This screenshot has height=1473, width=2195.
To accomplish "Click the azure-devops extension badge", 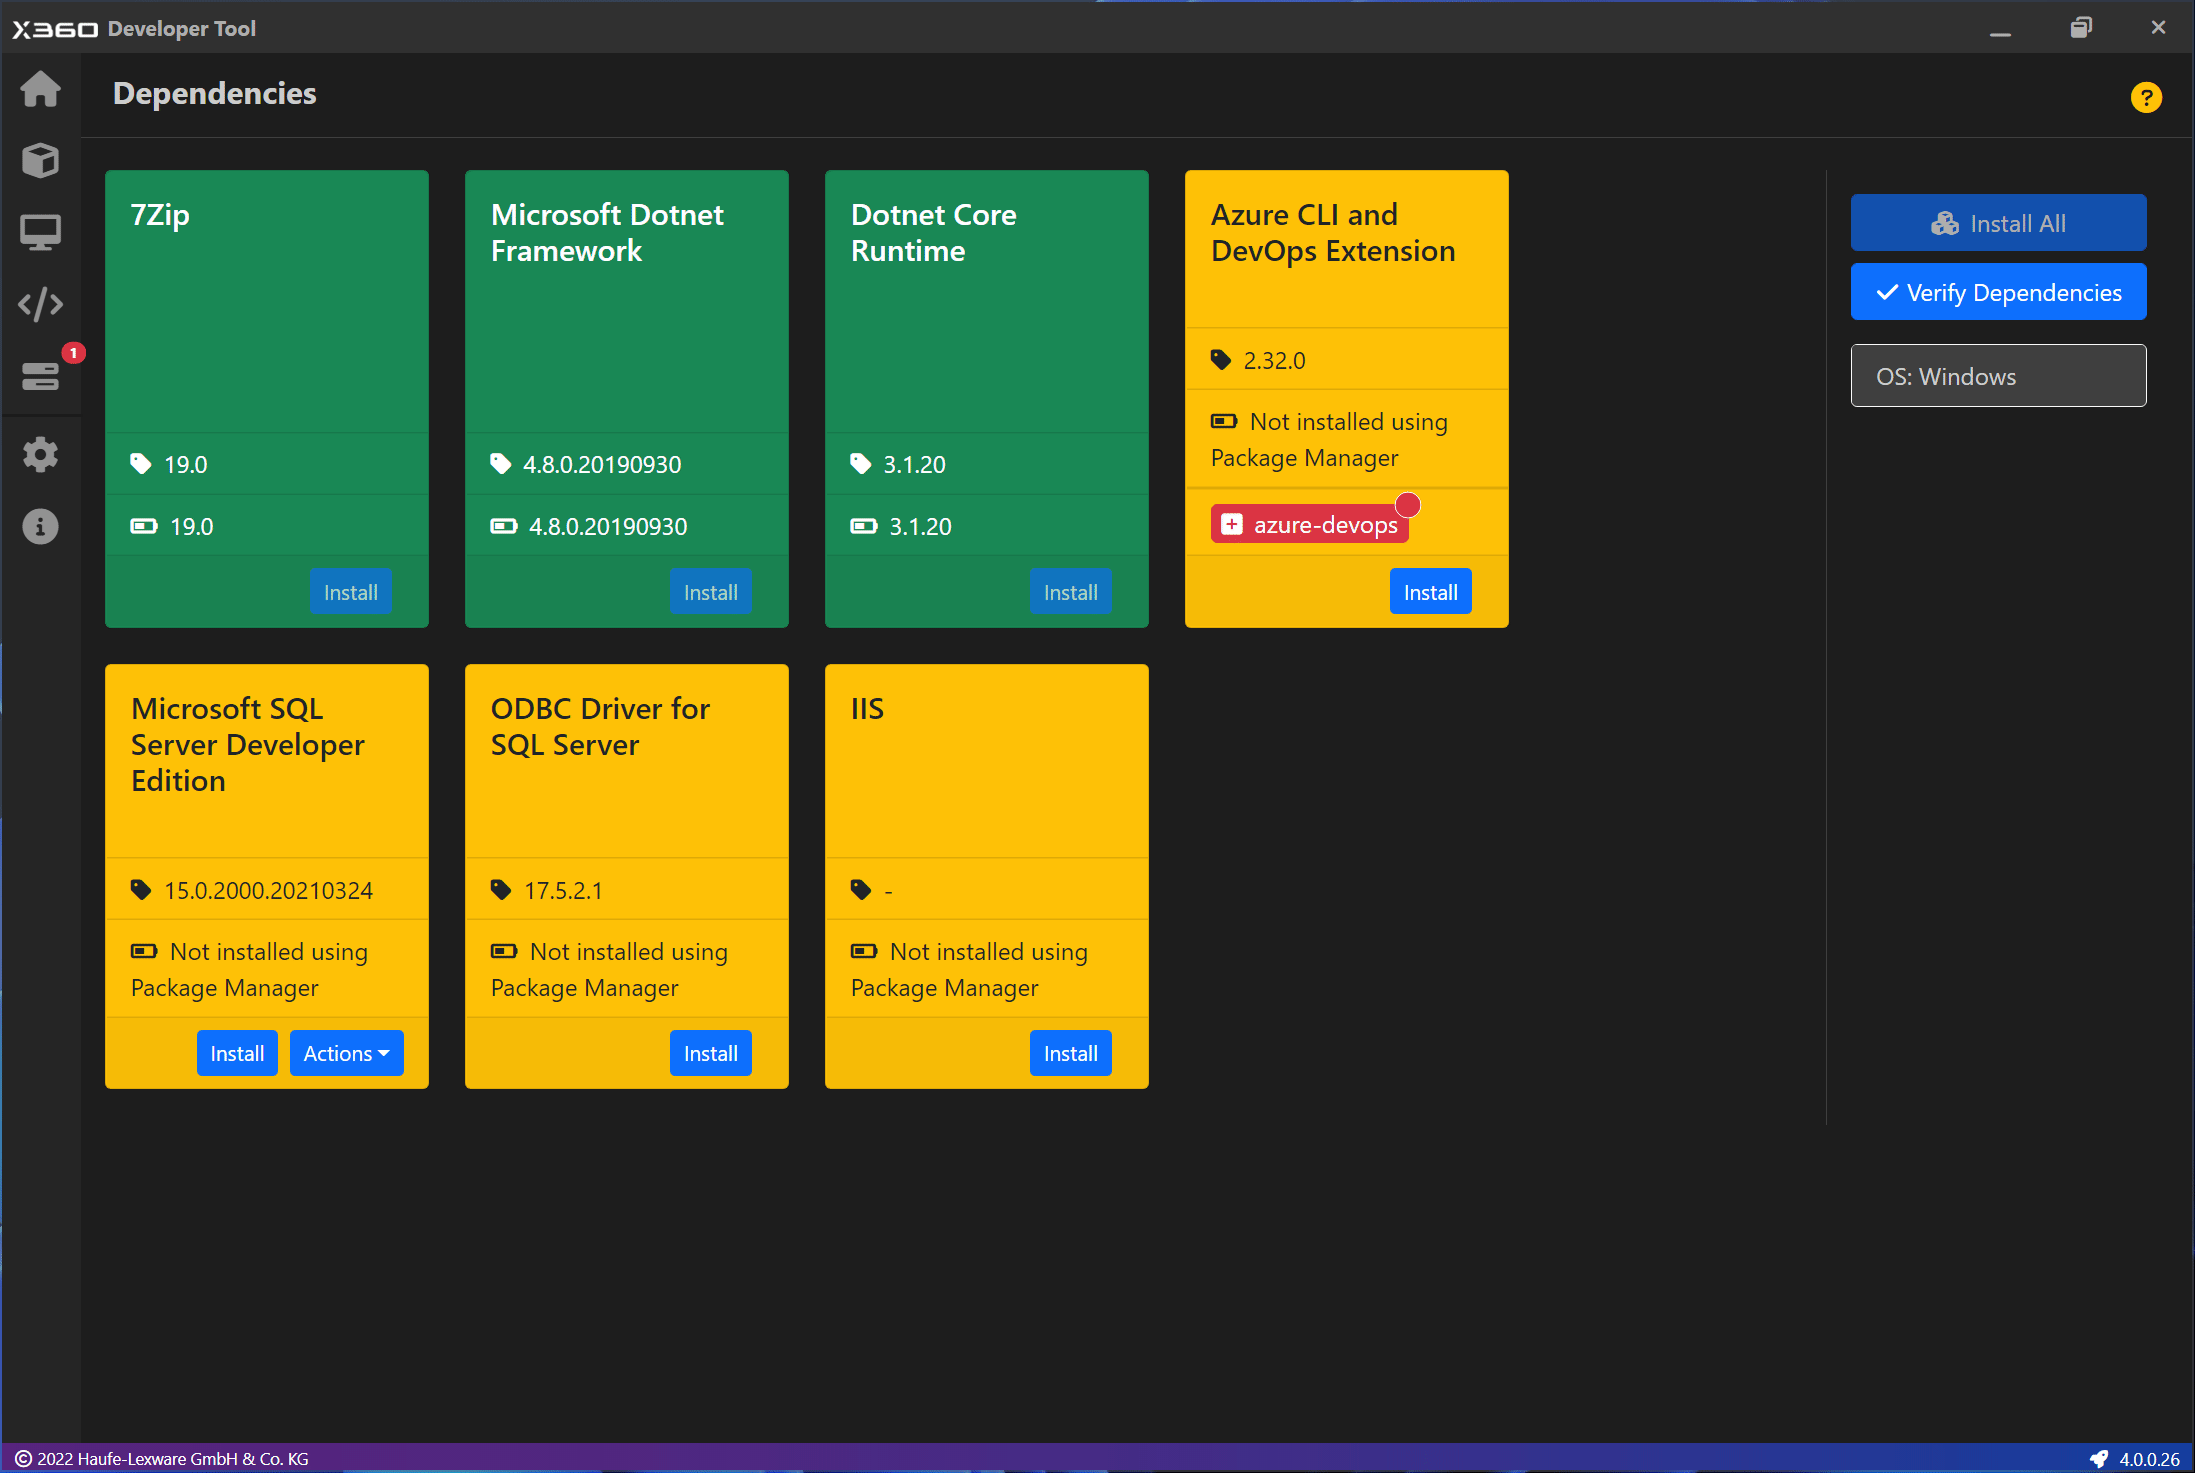I will [x=1310, y=524].
